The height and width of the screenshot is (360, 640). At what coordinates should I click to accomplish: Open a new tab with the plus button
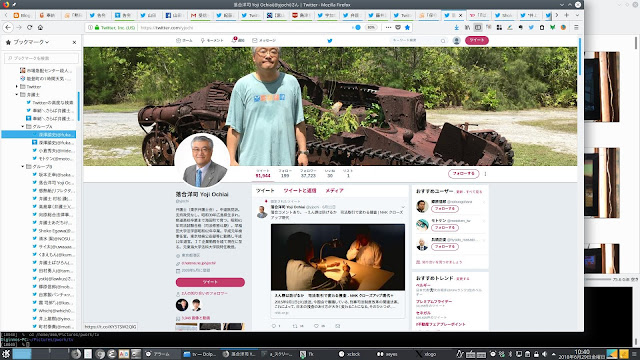click(567, 15)
